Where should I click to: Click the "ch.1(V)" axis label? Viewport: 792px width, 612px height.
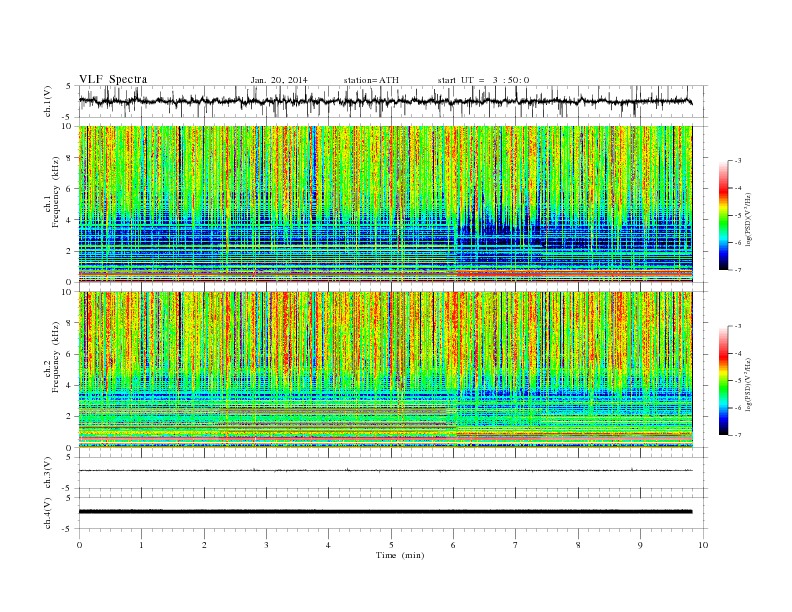point(48,101)
